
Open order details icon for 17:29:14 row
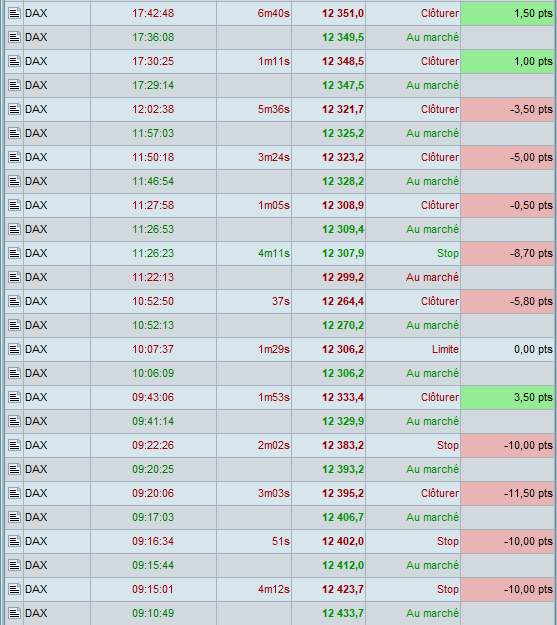pos(14,85)
